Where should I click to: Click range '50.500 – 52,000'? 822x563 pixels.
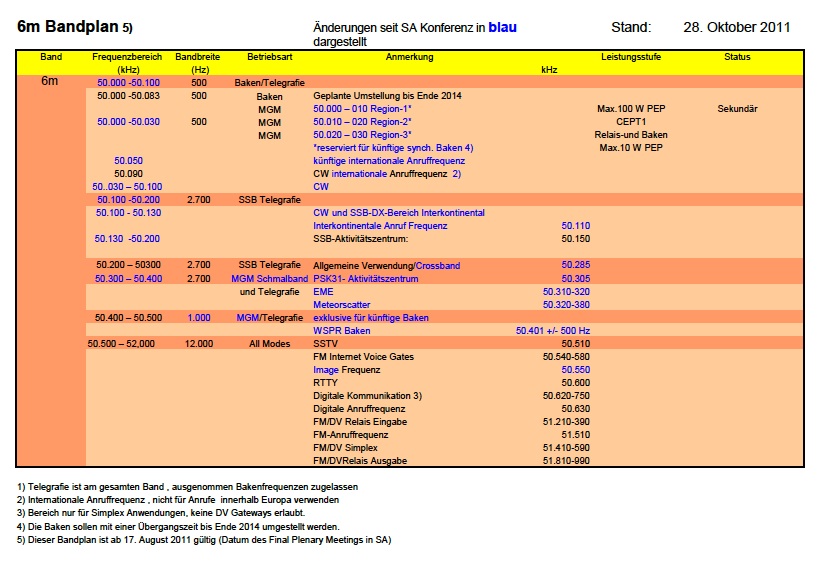click(x=121, y=344)
